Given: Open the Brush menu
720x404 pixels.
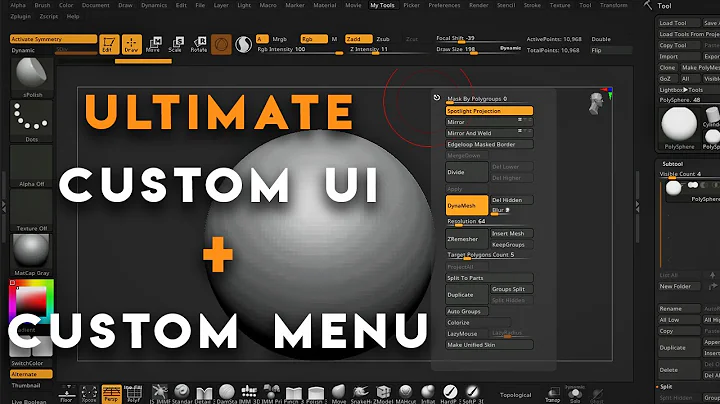Looking at the screenshot, I should [42, 5].
